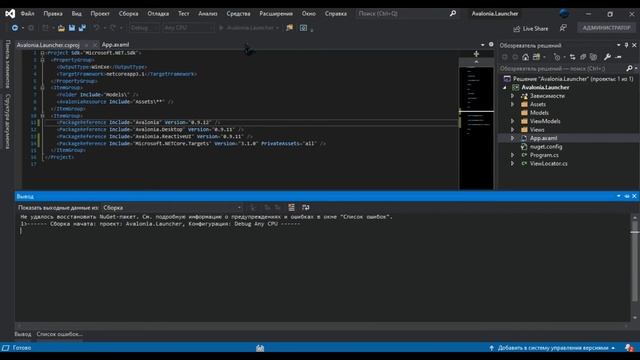Image resolution: width=640 pixels, height=360 pixels.
Task: Select the solution 'Avalonia.Launcher' root node
Action: pyautogui.click(x=569, y=79)
